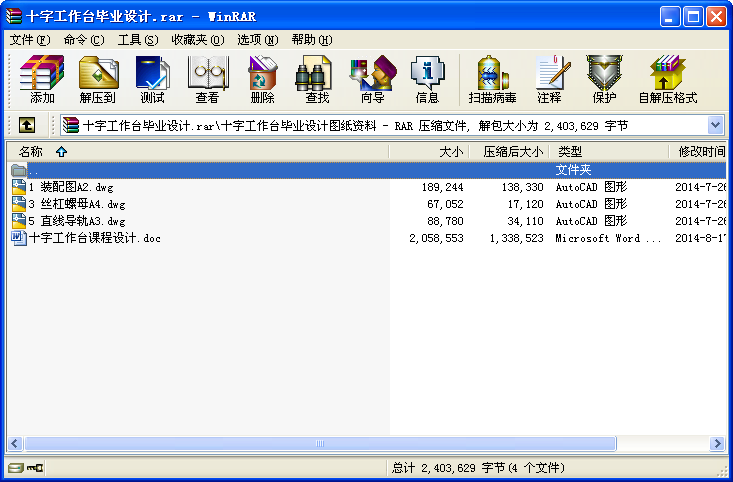Click the dwg icon of 5 直线导轨A3.dwg
This screenshot has width=733, height=482.
tap(19, 221)
